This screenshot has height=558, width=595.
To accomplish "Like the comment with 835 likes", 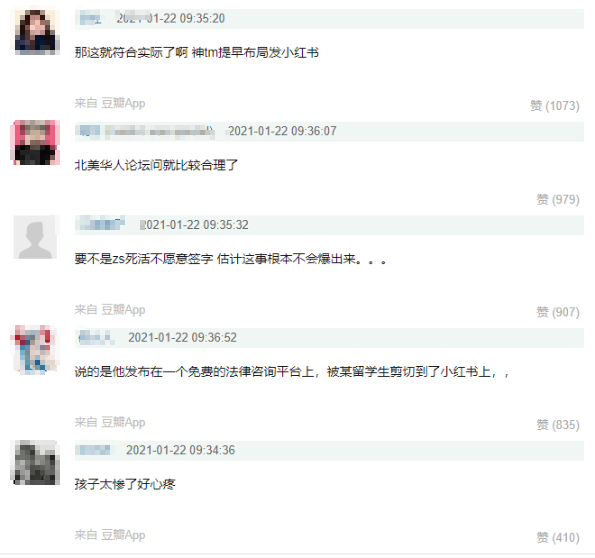I will [557, 424].
